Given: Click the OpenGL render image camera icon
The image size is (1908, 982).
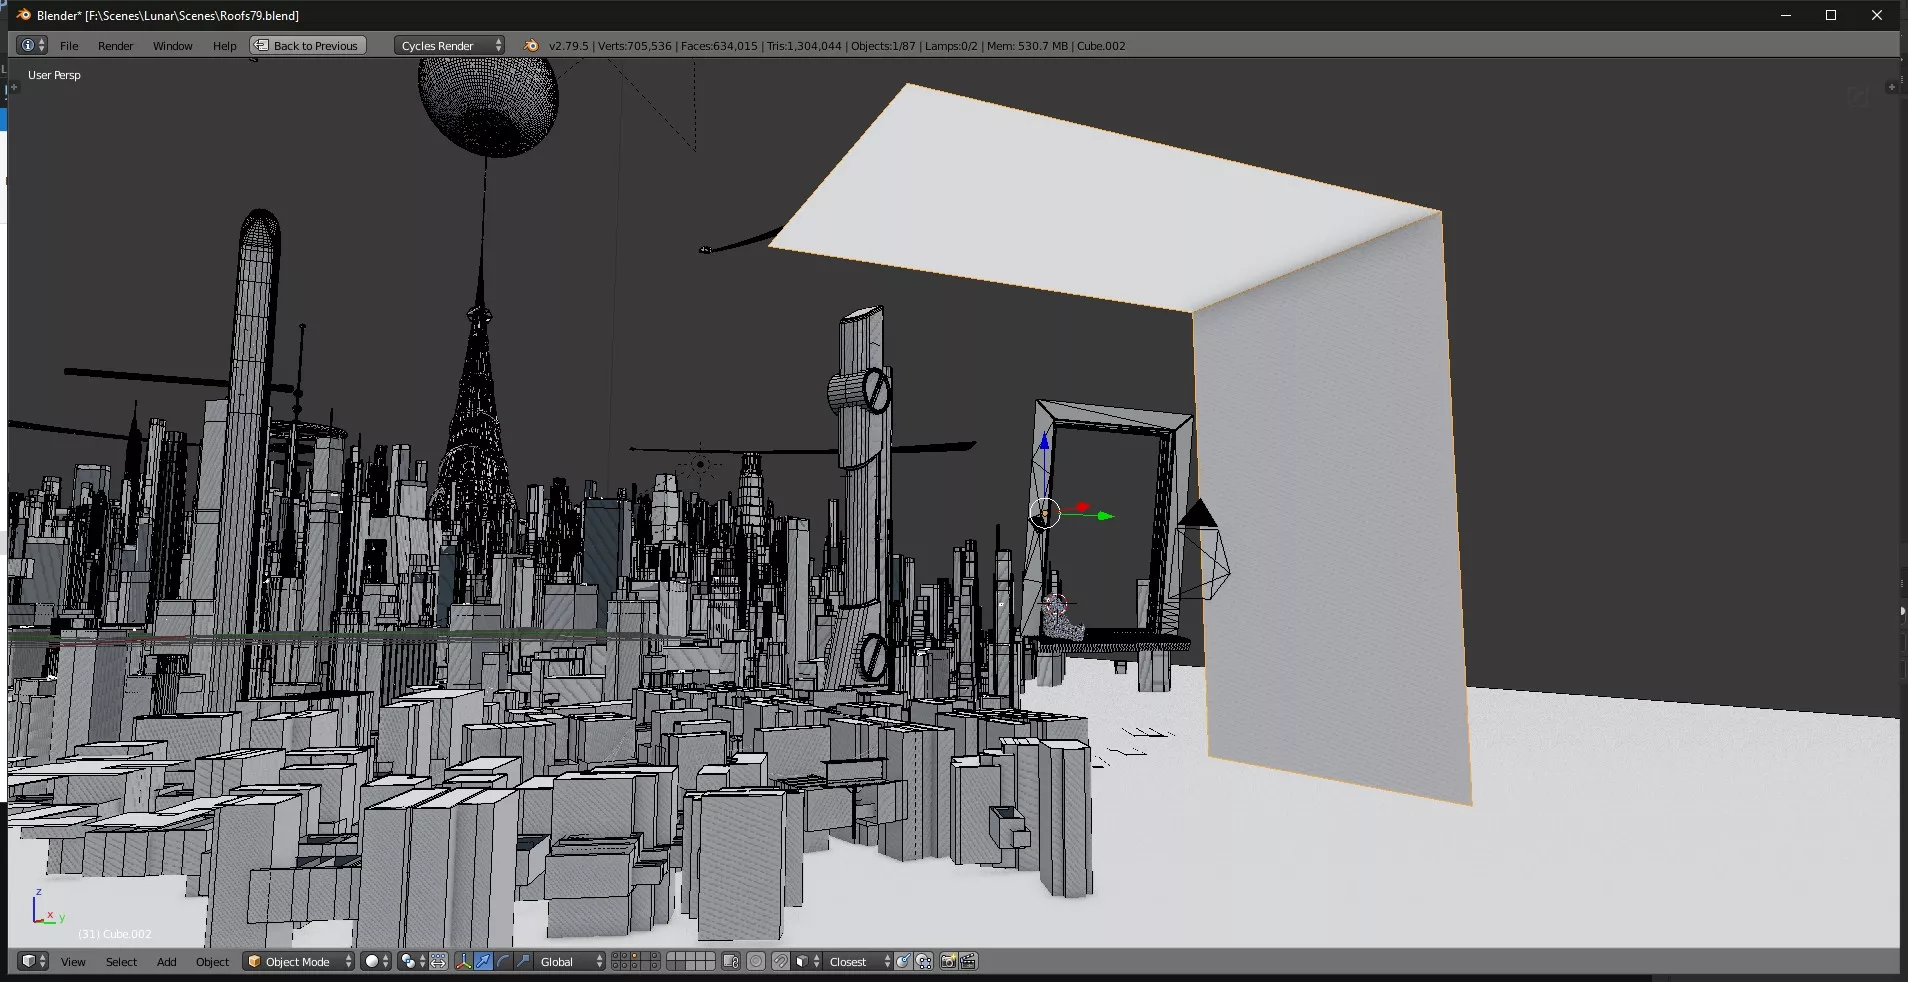Looking at the screenshot, I should (948, 961).
